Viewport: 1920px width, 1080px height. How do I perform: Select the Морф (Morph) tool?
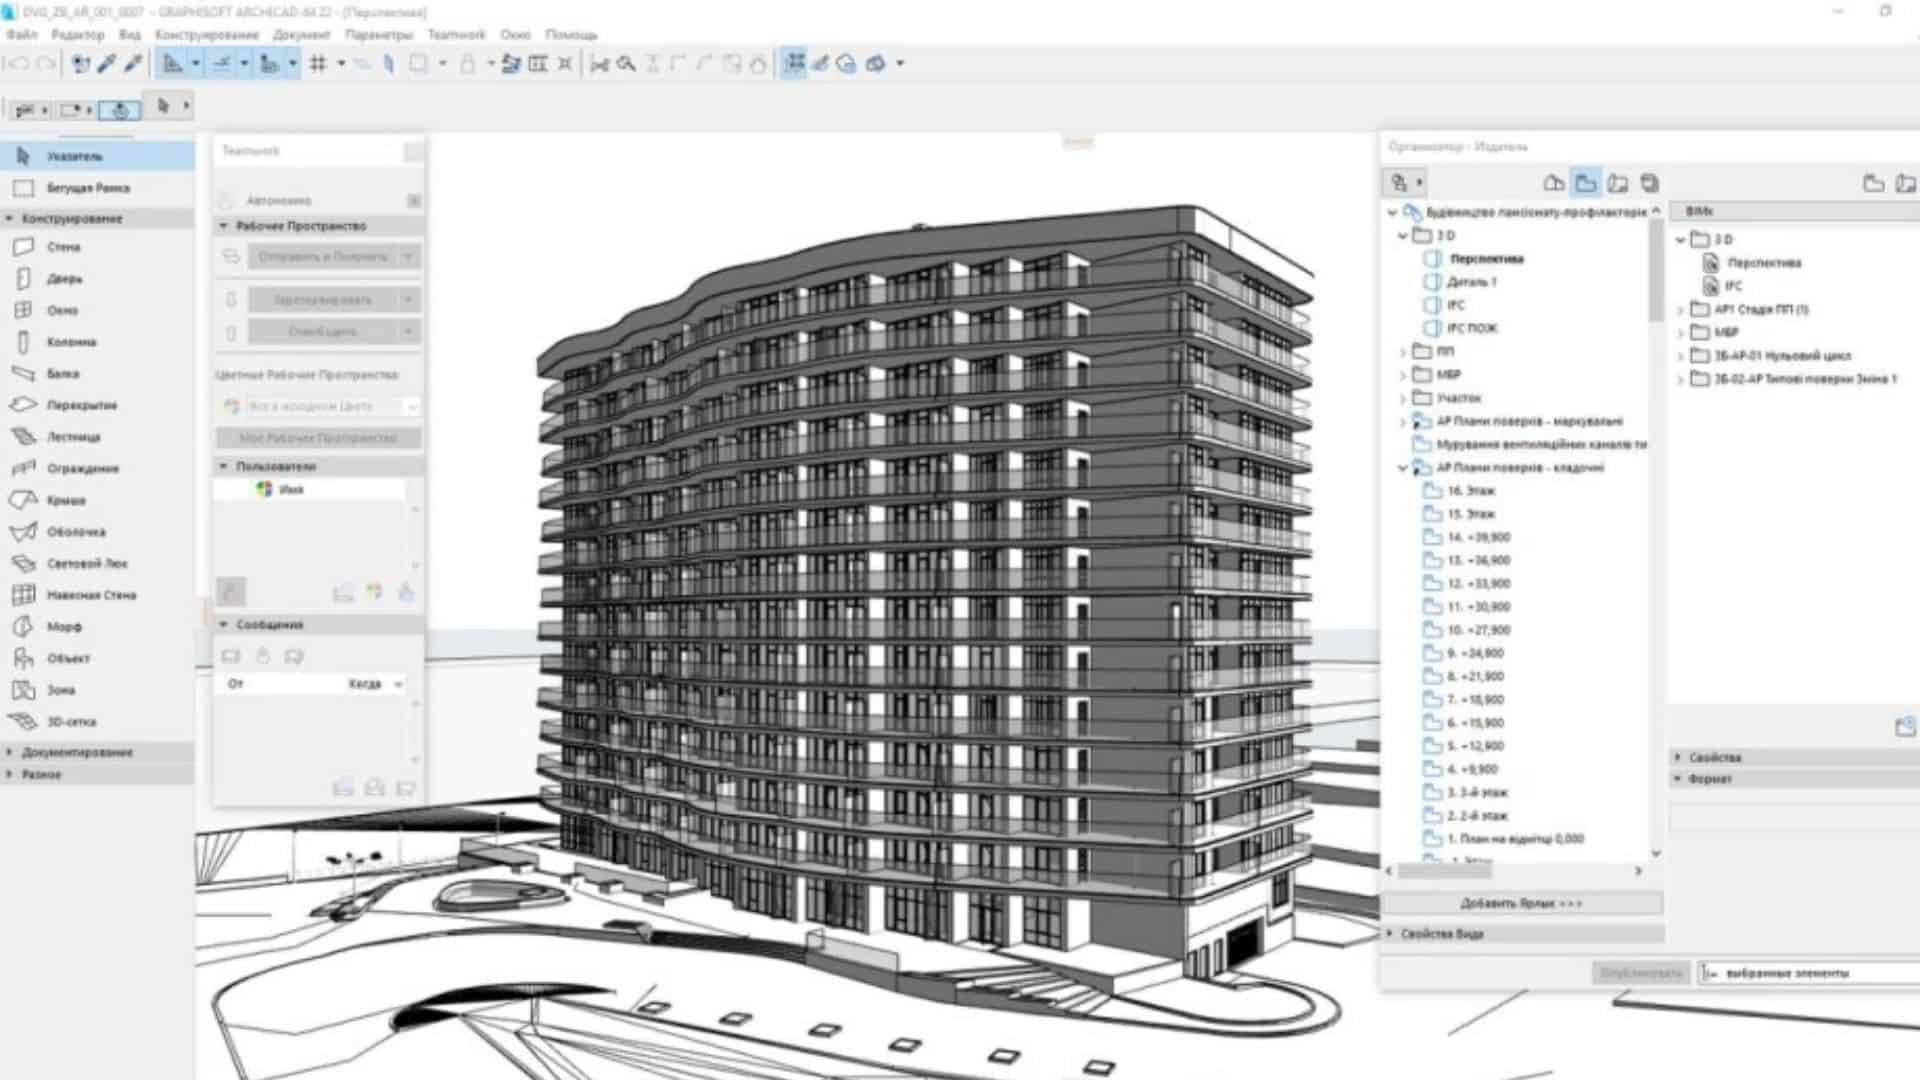pos(63,627)
